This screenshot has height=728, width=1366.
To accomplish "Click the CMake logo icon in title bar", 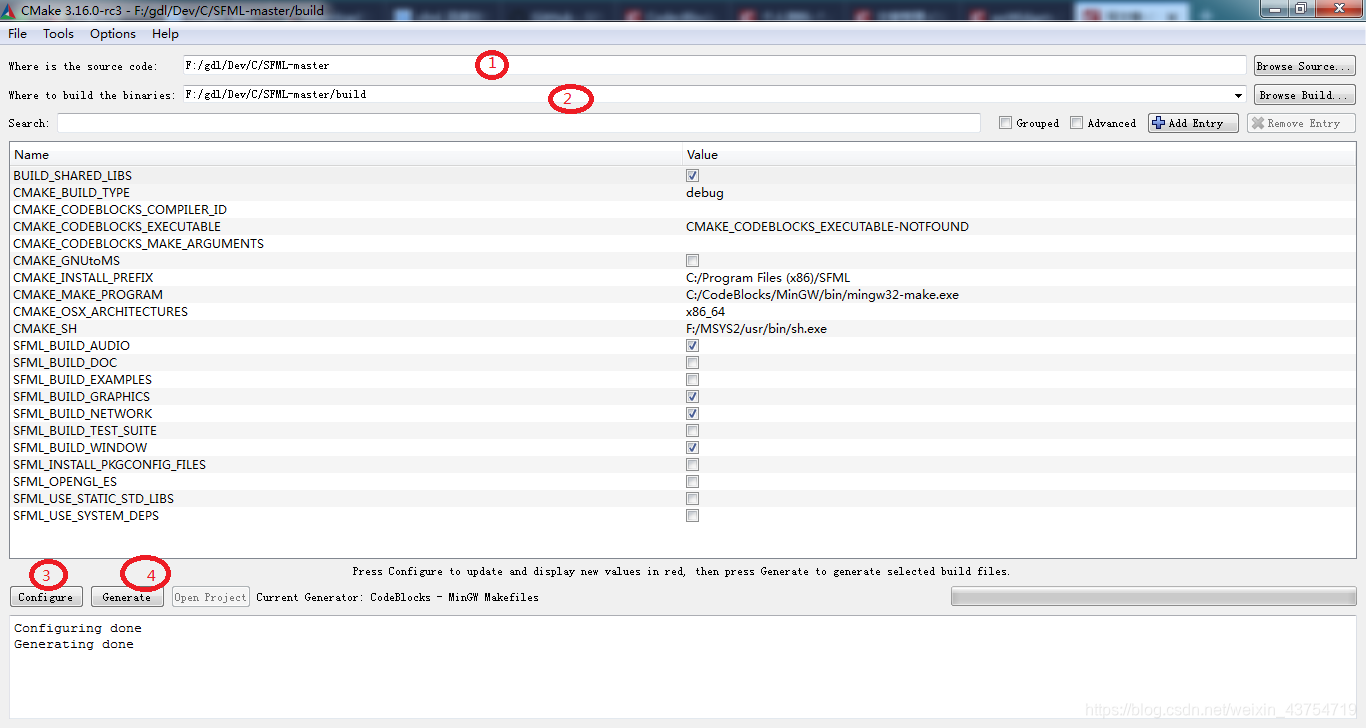I will pyautogui.click(x=8, y=10).
